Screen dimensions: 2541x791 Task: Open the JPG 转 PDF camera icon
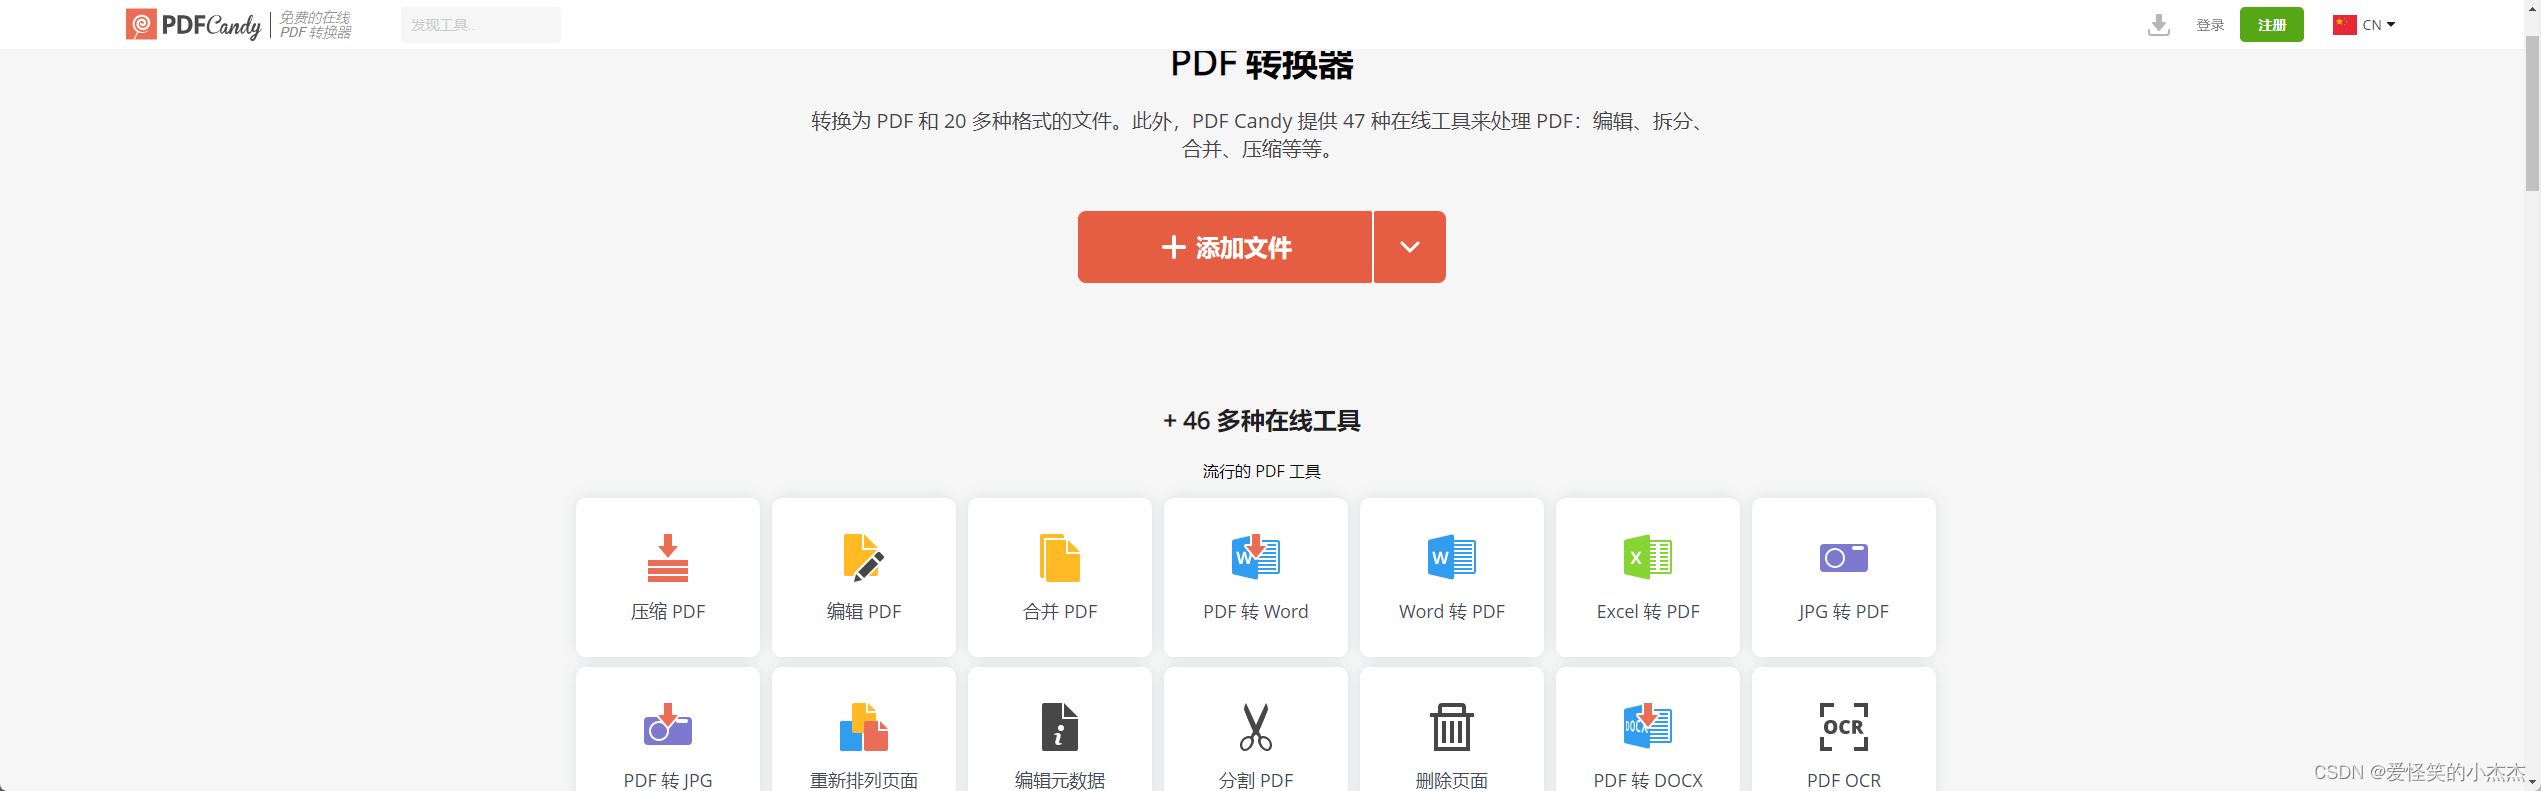(x=1844, y=557)
